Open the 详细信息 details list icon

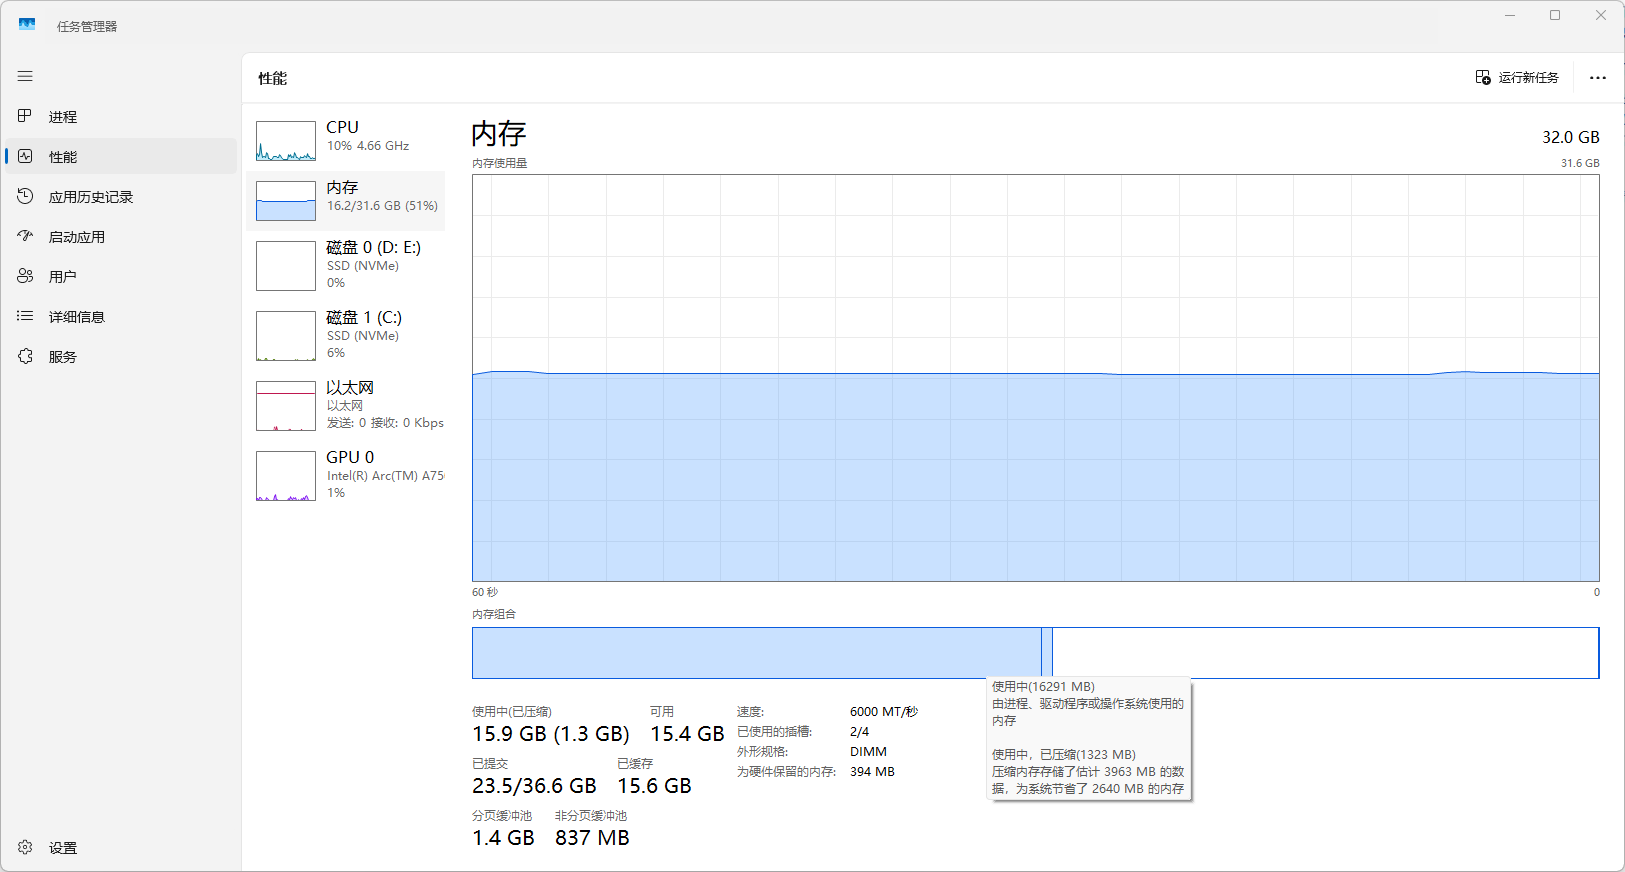point(25,316)
